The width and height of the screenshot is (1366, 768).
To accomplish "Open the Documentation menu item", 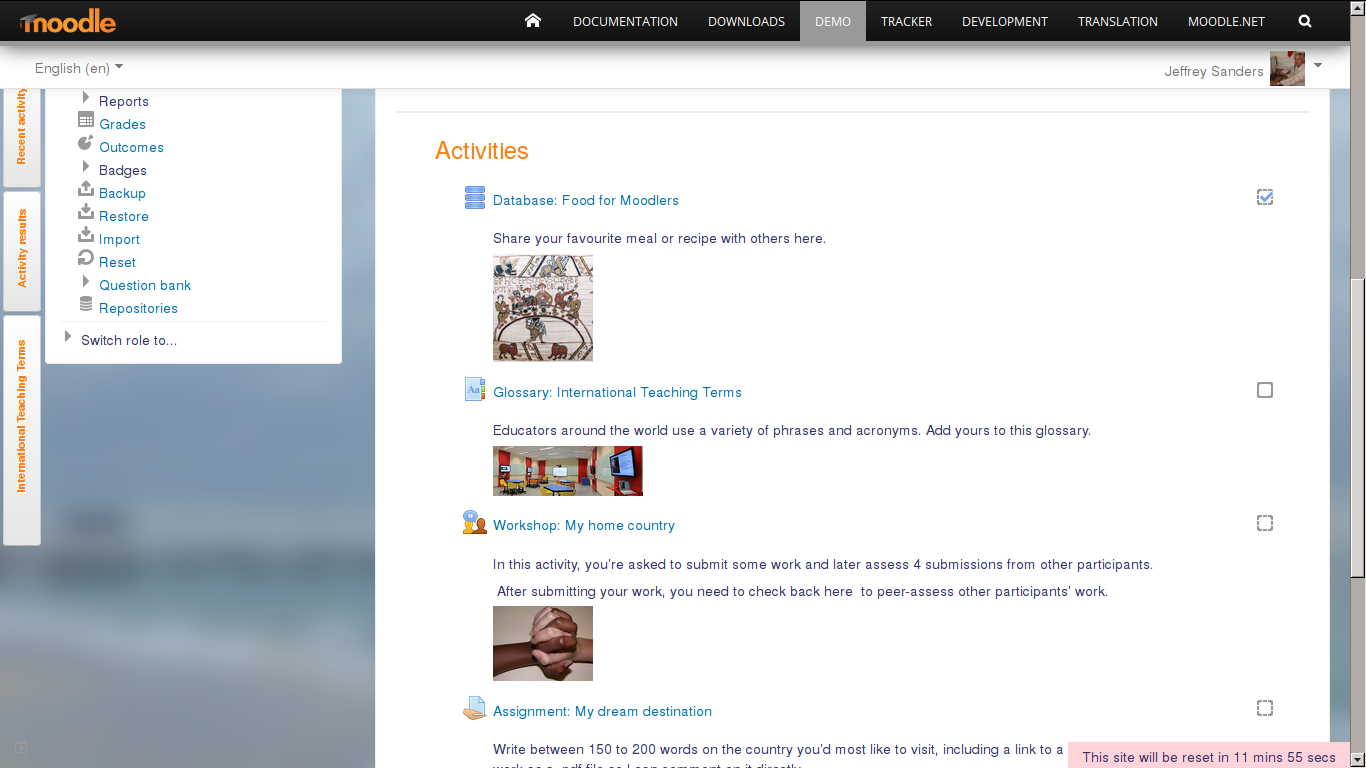I will [x=625, y=21].
